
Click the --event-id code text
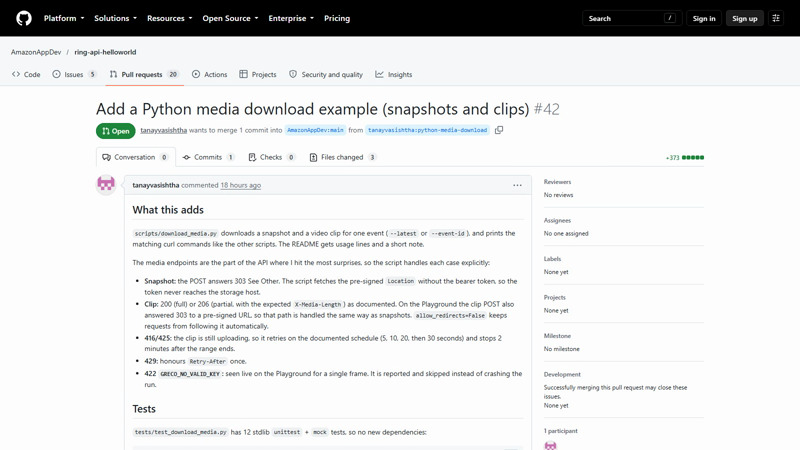448,233
